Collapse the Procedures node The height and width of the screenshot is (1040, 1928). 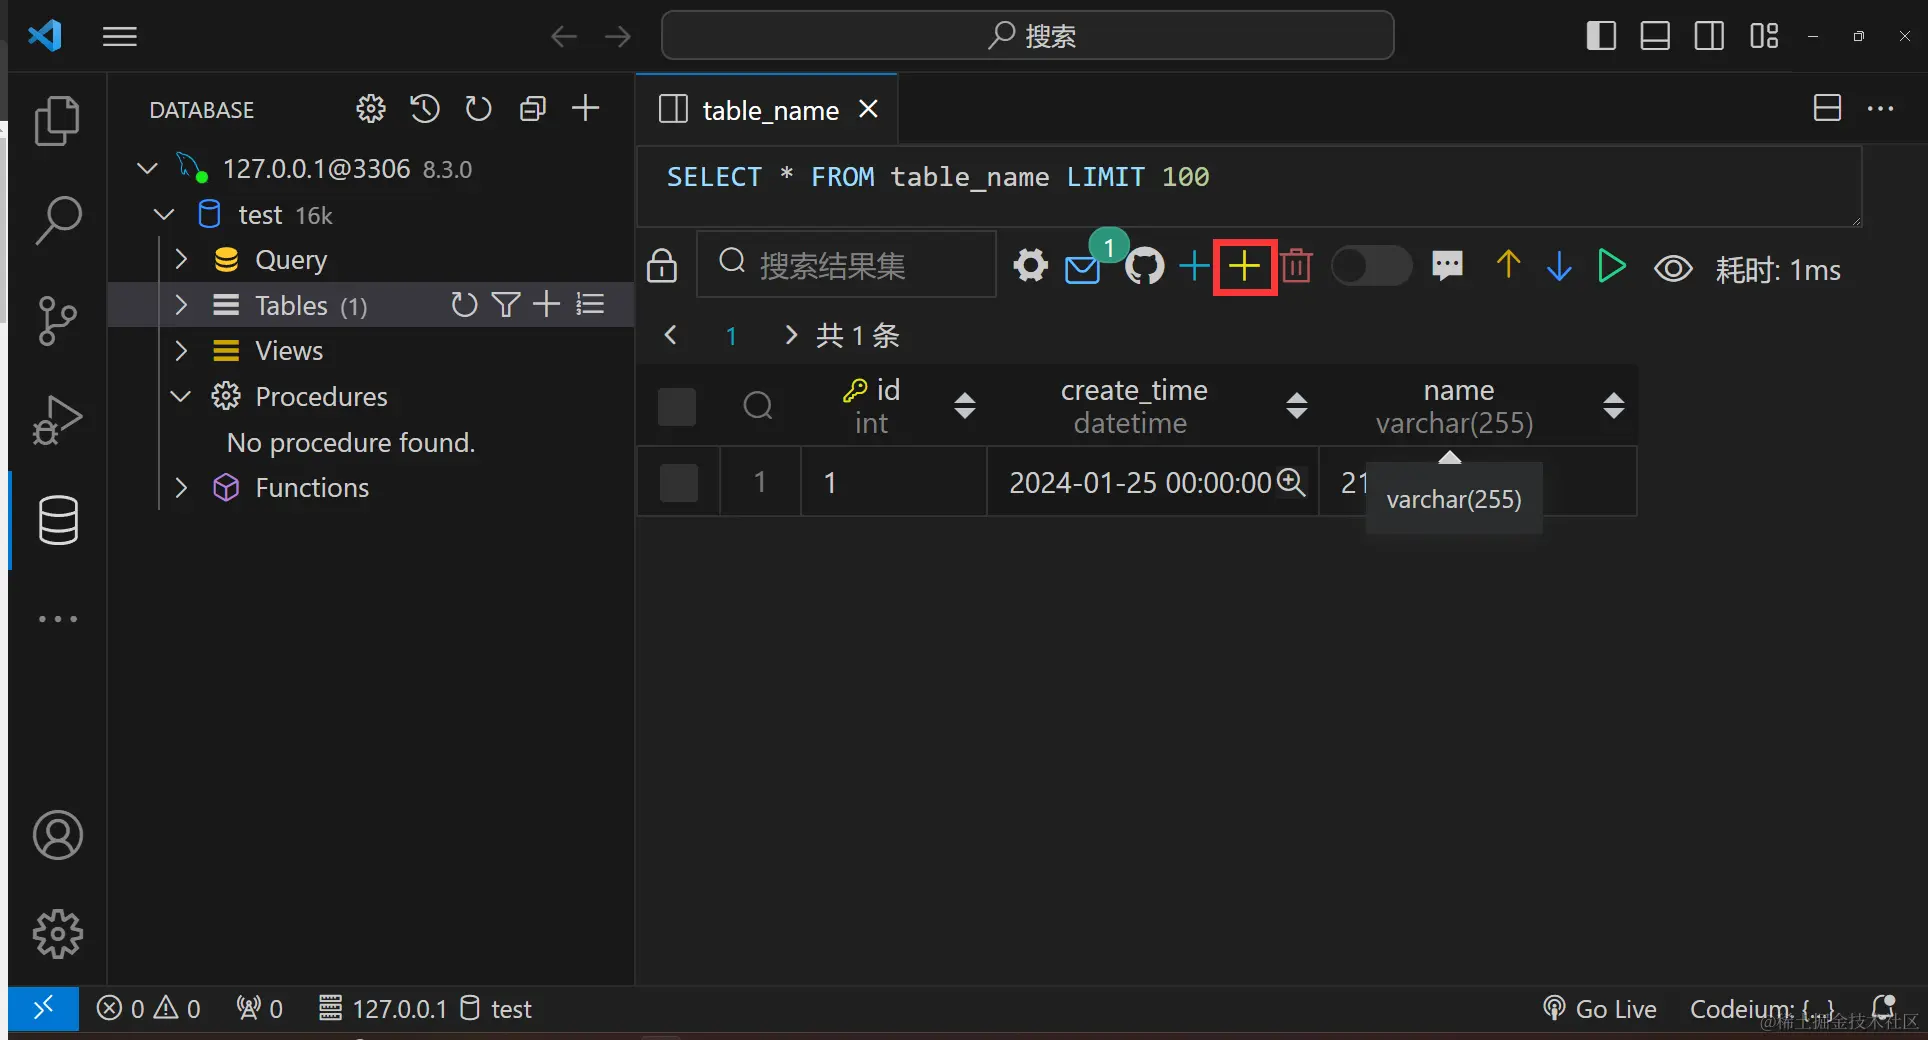[x=181, y=396]
